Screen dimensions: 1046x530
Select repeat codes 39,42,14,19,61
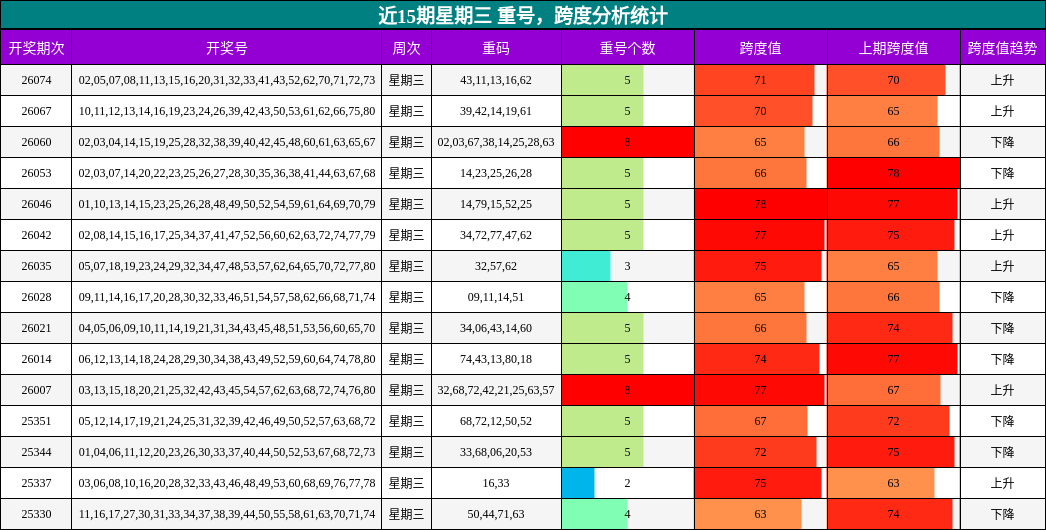coord(496,111)
